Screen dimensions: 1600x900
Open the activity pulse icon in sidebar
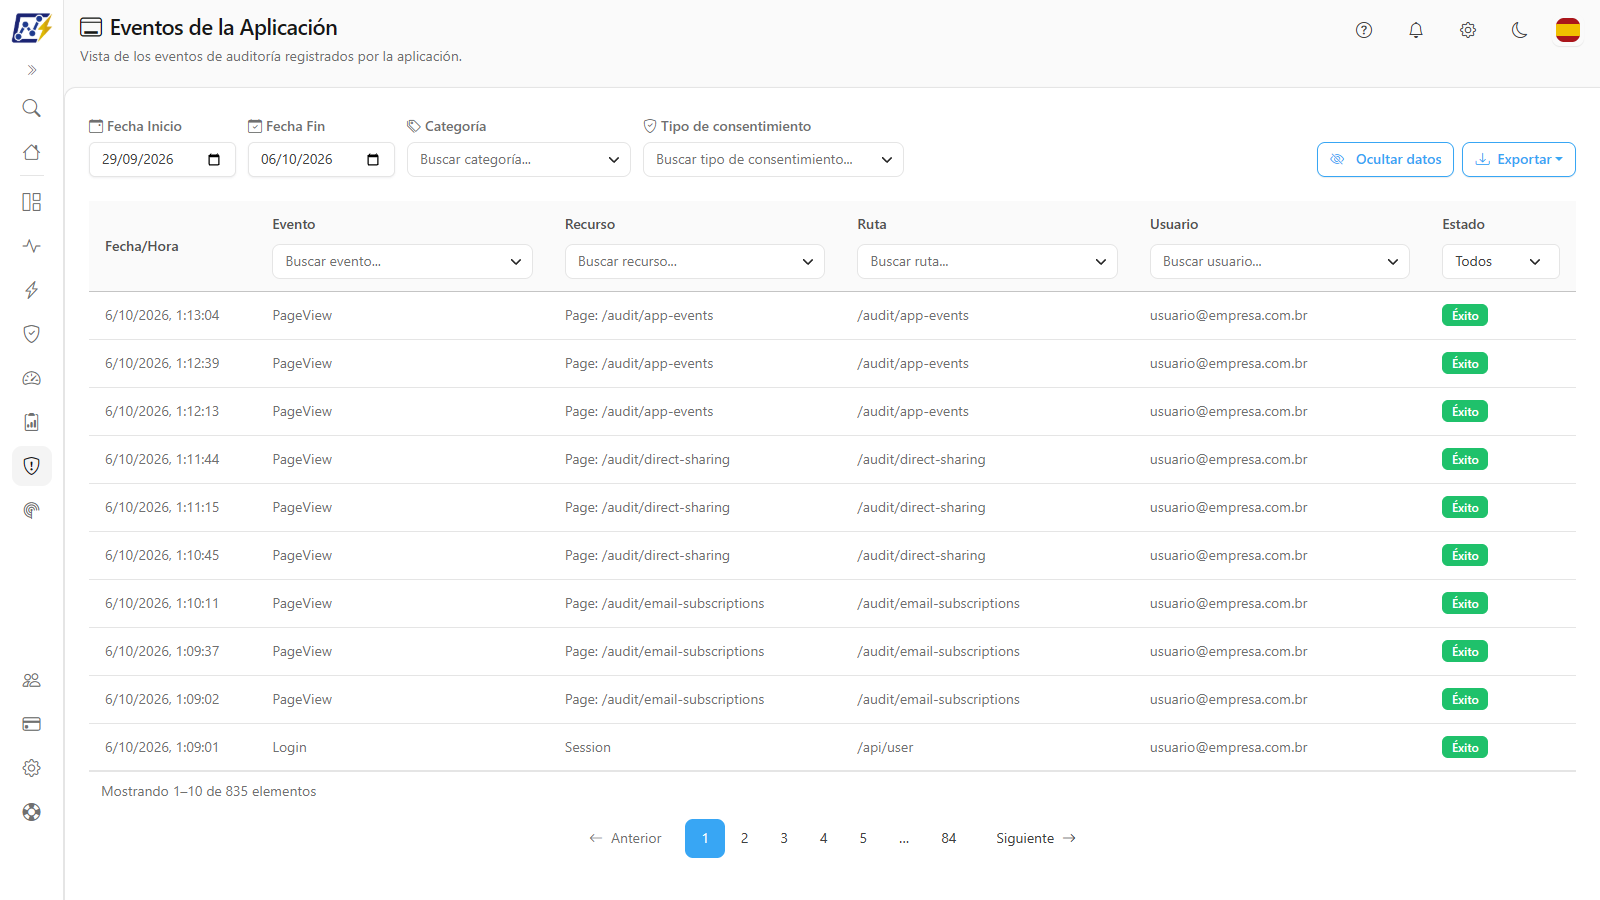coord(32,246)
